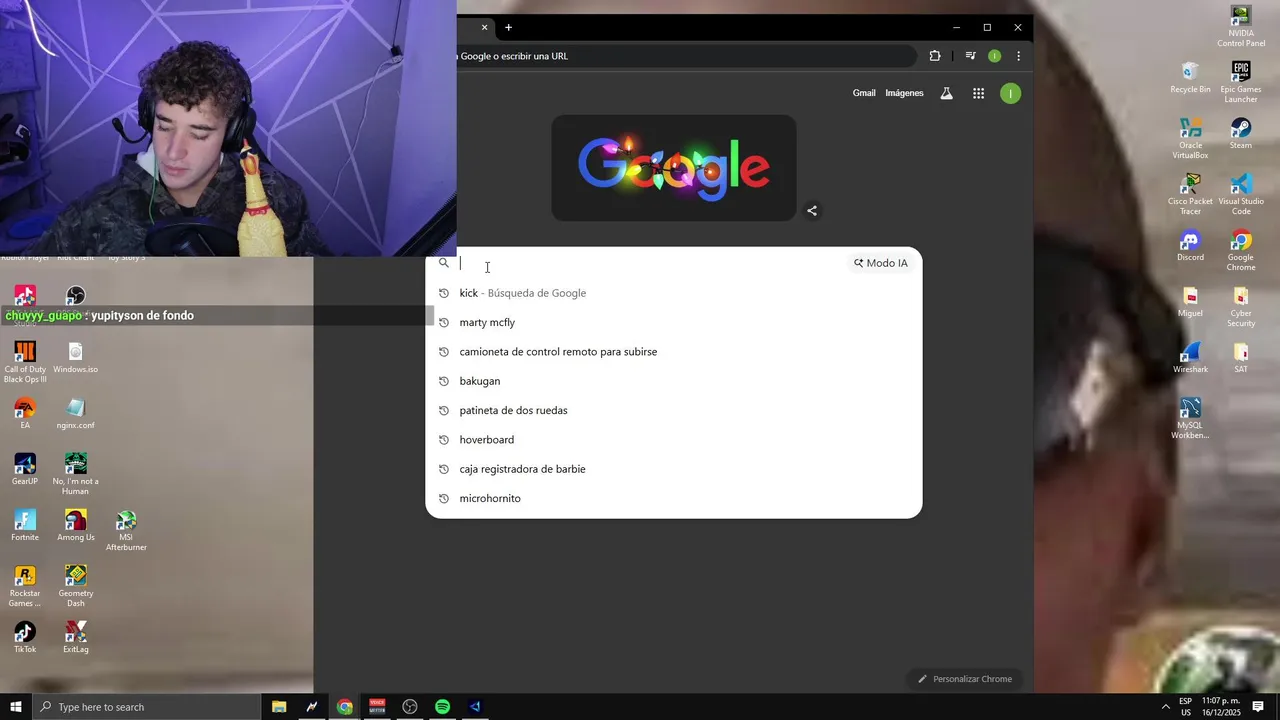Open Chrome extensions puzzle icon
The image size is (1280, 720).
[x=935, y=56]
